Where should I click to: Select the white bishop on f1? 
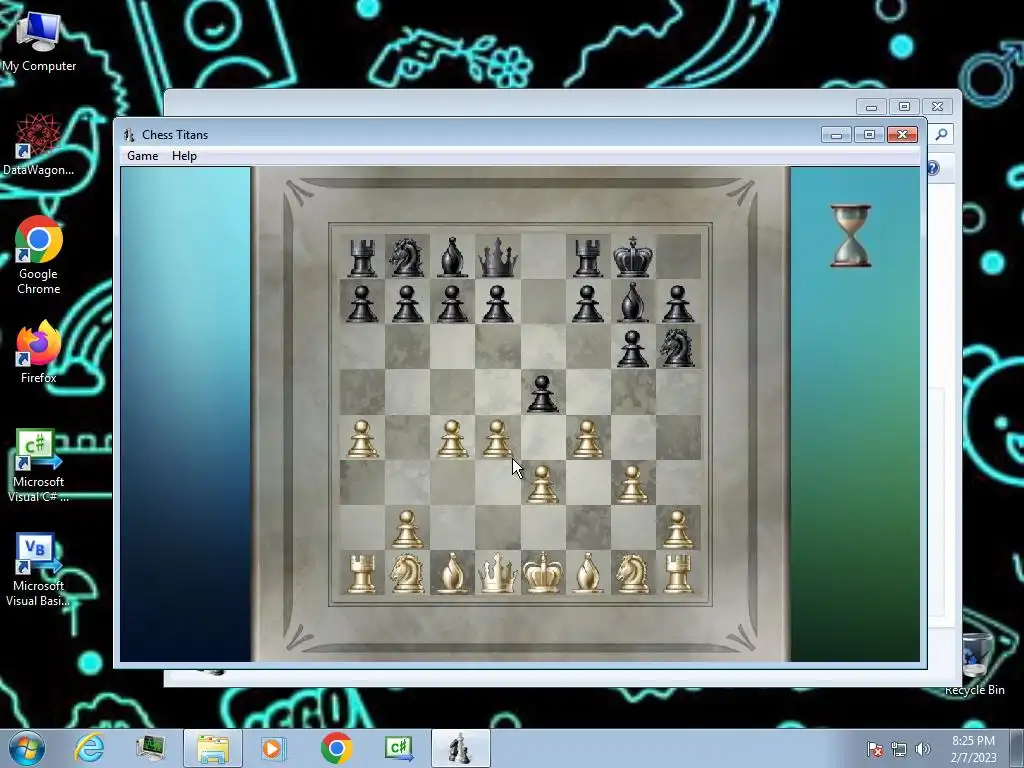tap(587, 573)
